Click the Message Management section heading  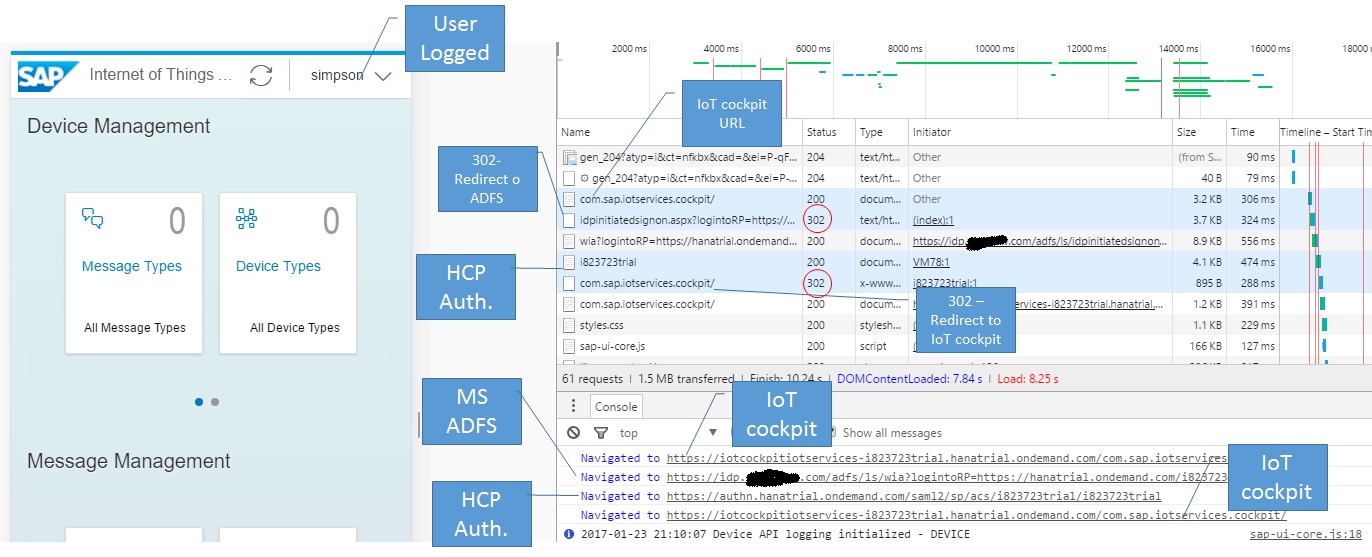pos(129,461)
